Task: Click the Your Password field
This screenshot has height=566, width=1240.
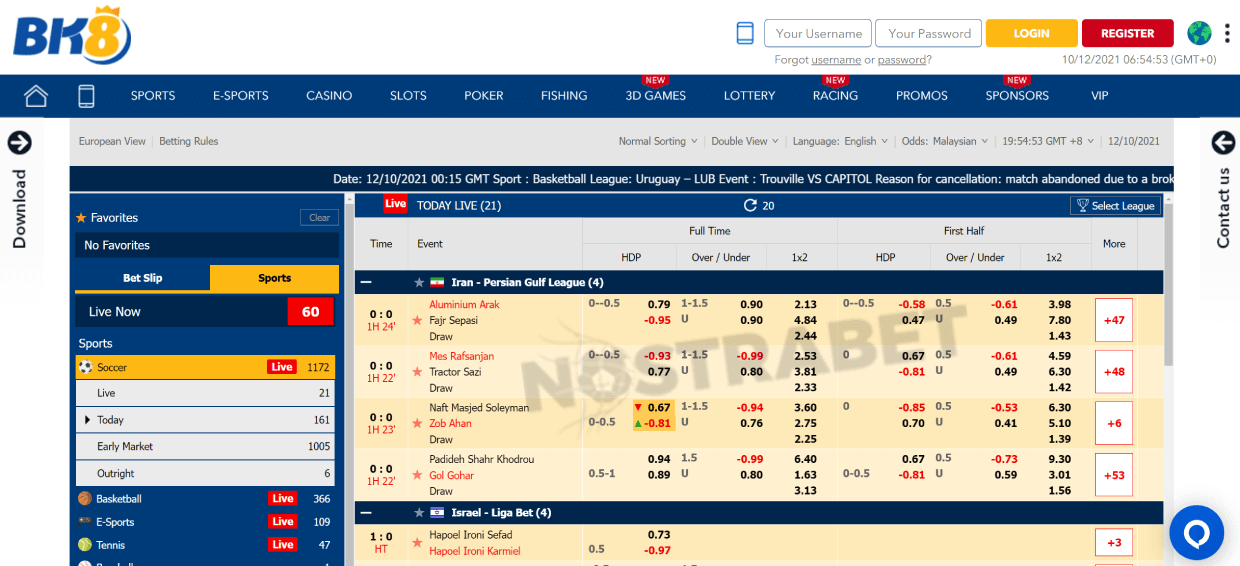Action: point(929,33)
